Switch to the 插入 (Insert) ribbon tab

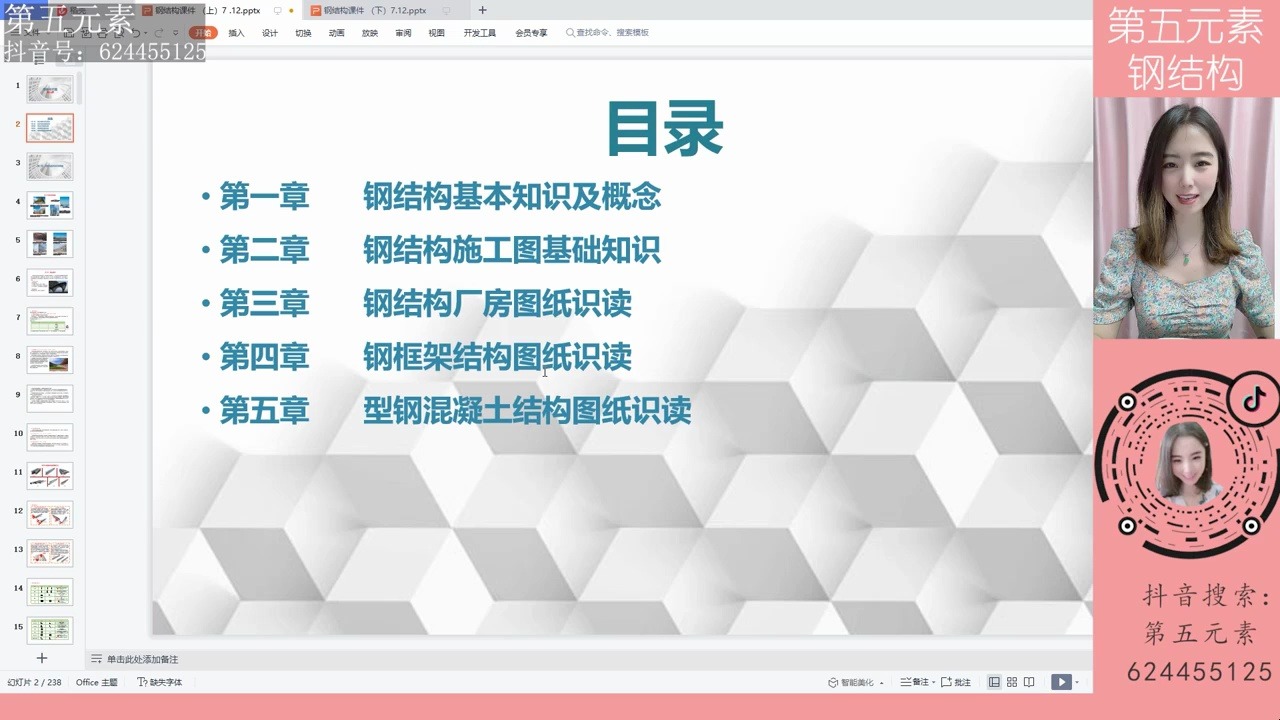(236, 32)
